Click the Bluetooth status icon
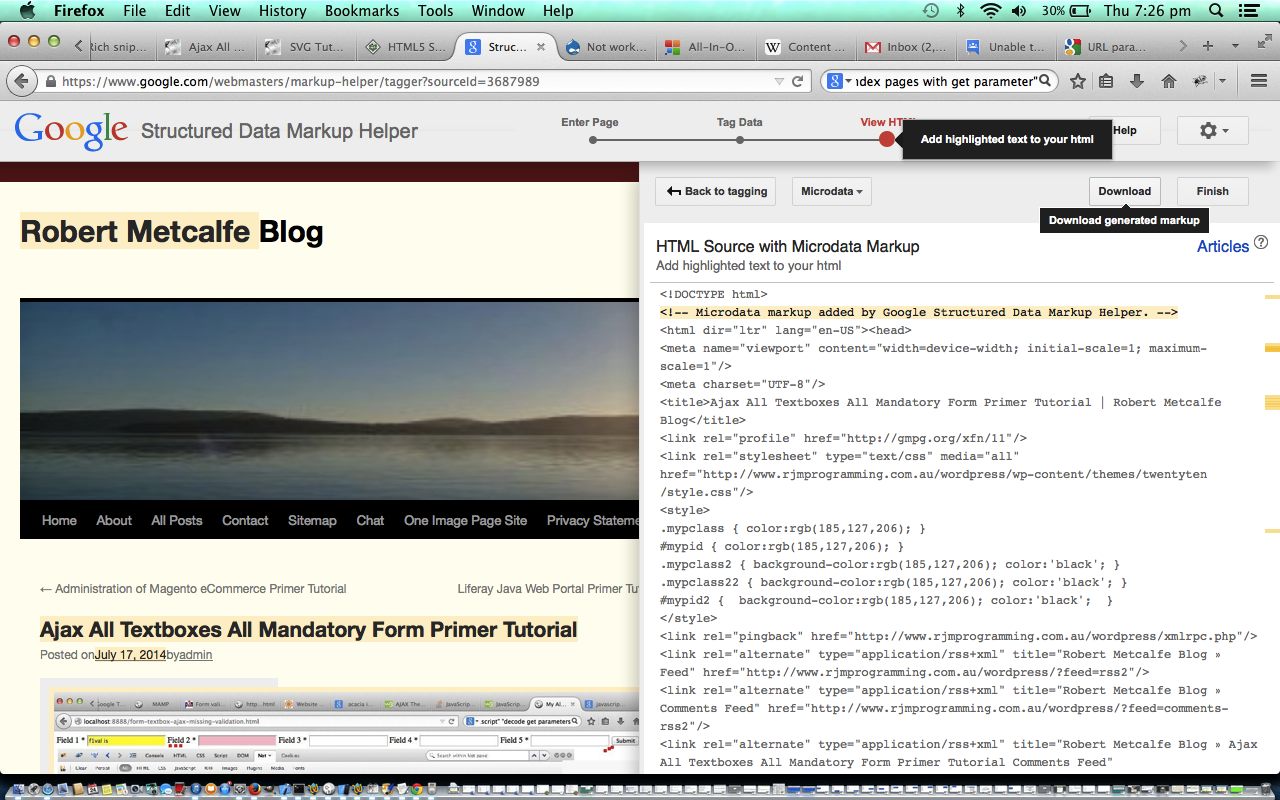 (x=960, y=11)
